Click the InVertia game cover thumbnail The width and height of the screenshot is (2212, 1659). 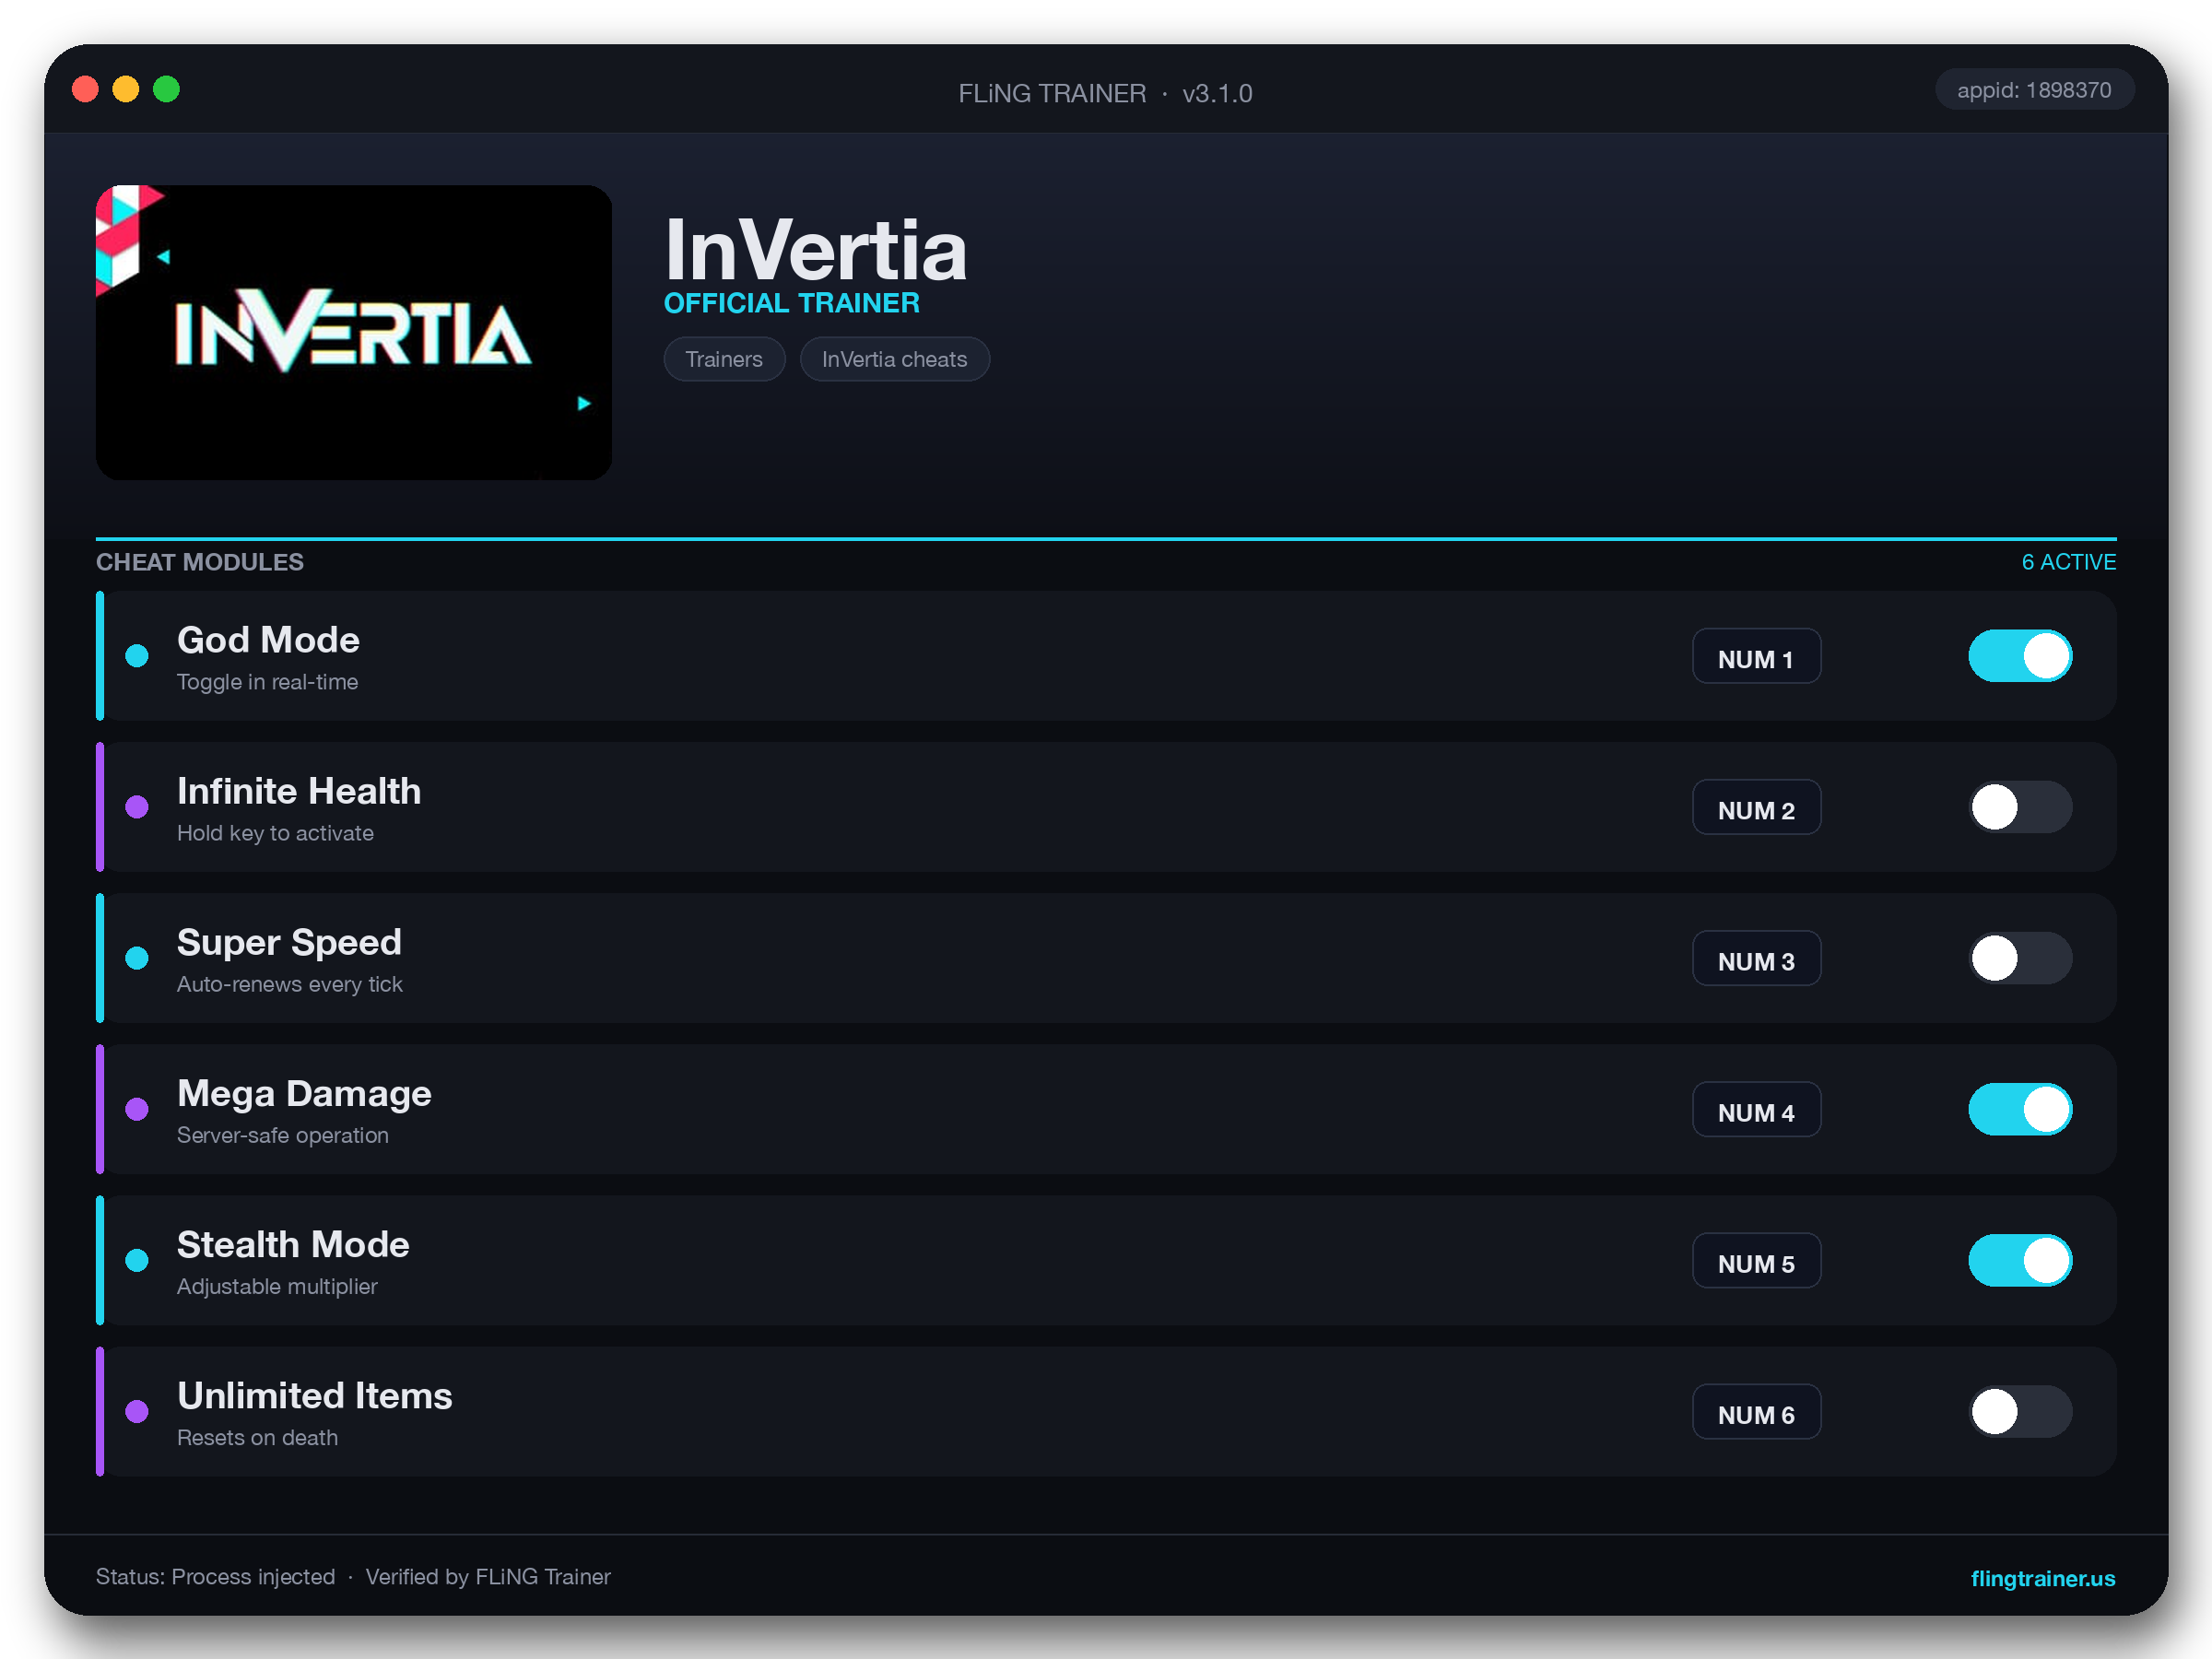(354, 332)
